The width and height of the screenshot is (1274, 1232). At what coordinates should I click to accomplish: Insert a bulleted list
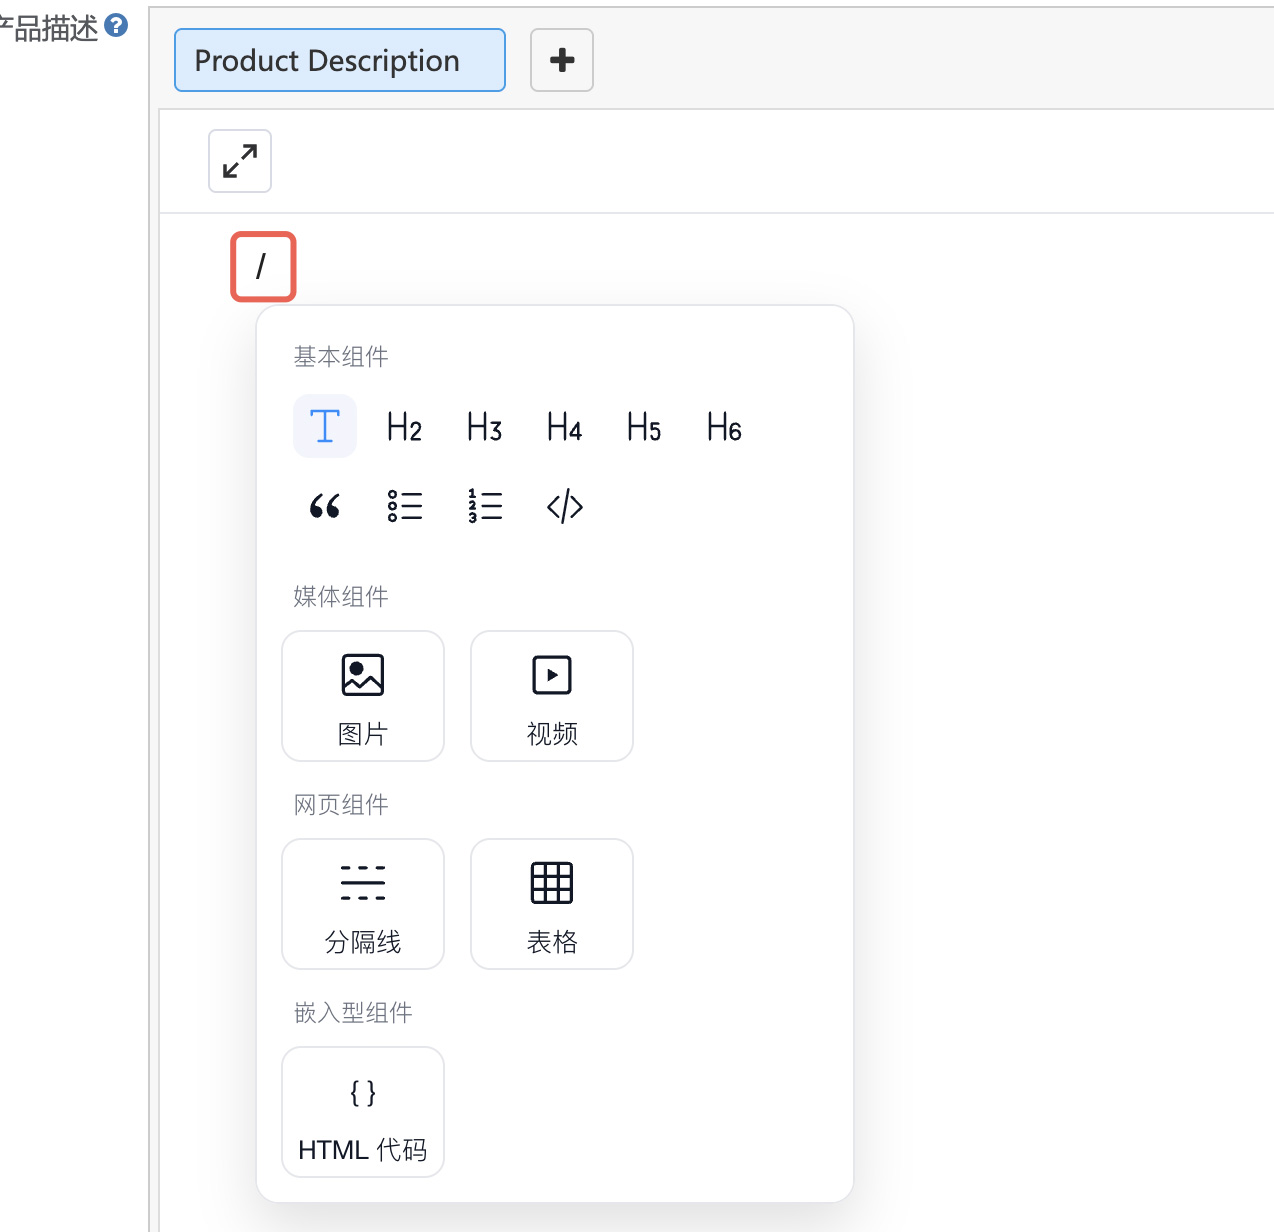(405, 506)
